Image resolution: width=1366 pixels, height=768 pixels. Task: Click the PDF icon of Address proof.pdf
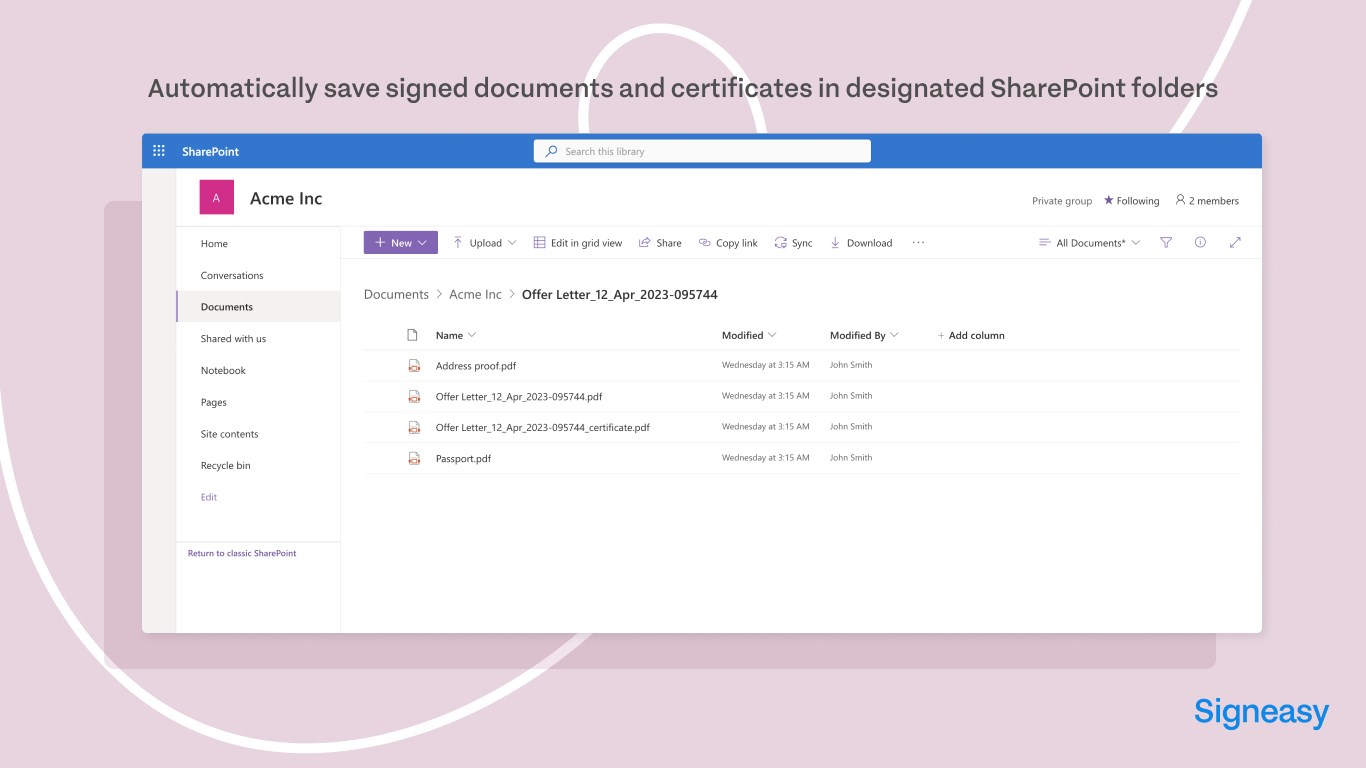[414, 366]
